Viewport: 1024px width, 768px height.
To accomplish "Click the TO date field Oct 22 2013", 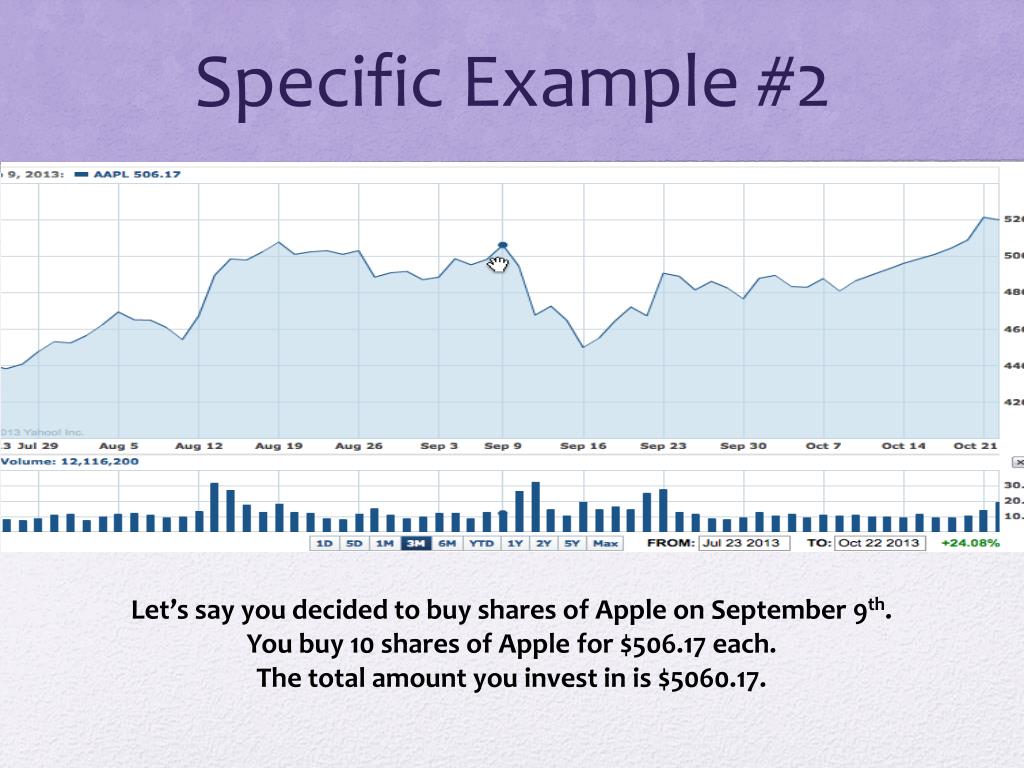I will tap(880, 543).
